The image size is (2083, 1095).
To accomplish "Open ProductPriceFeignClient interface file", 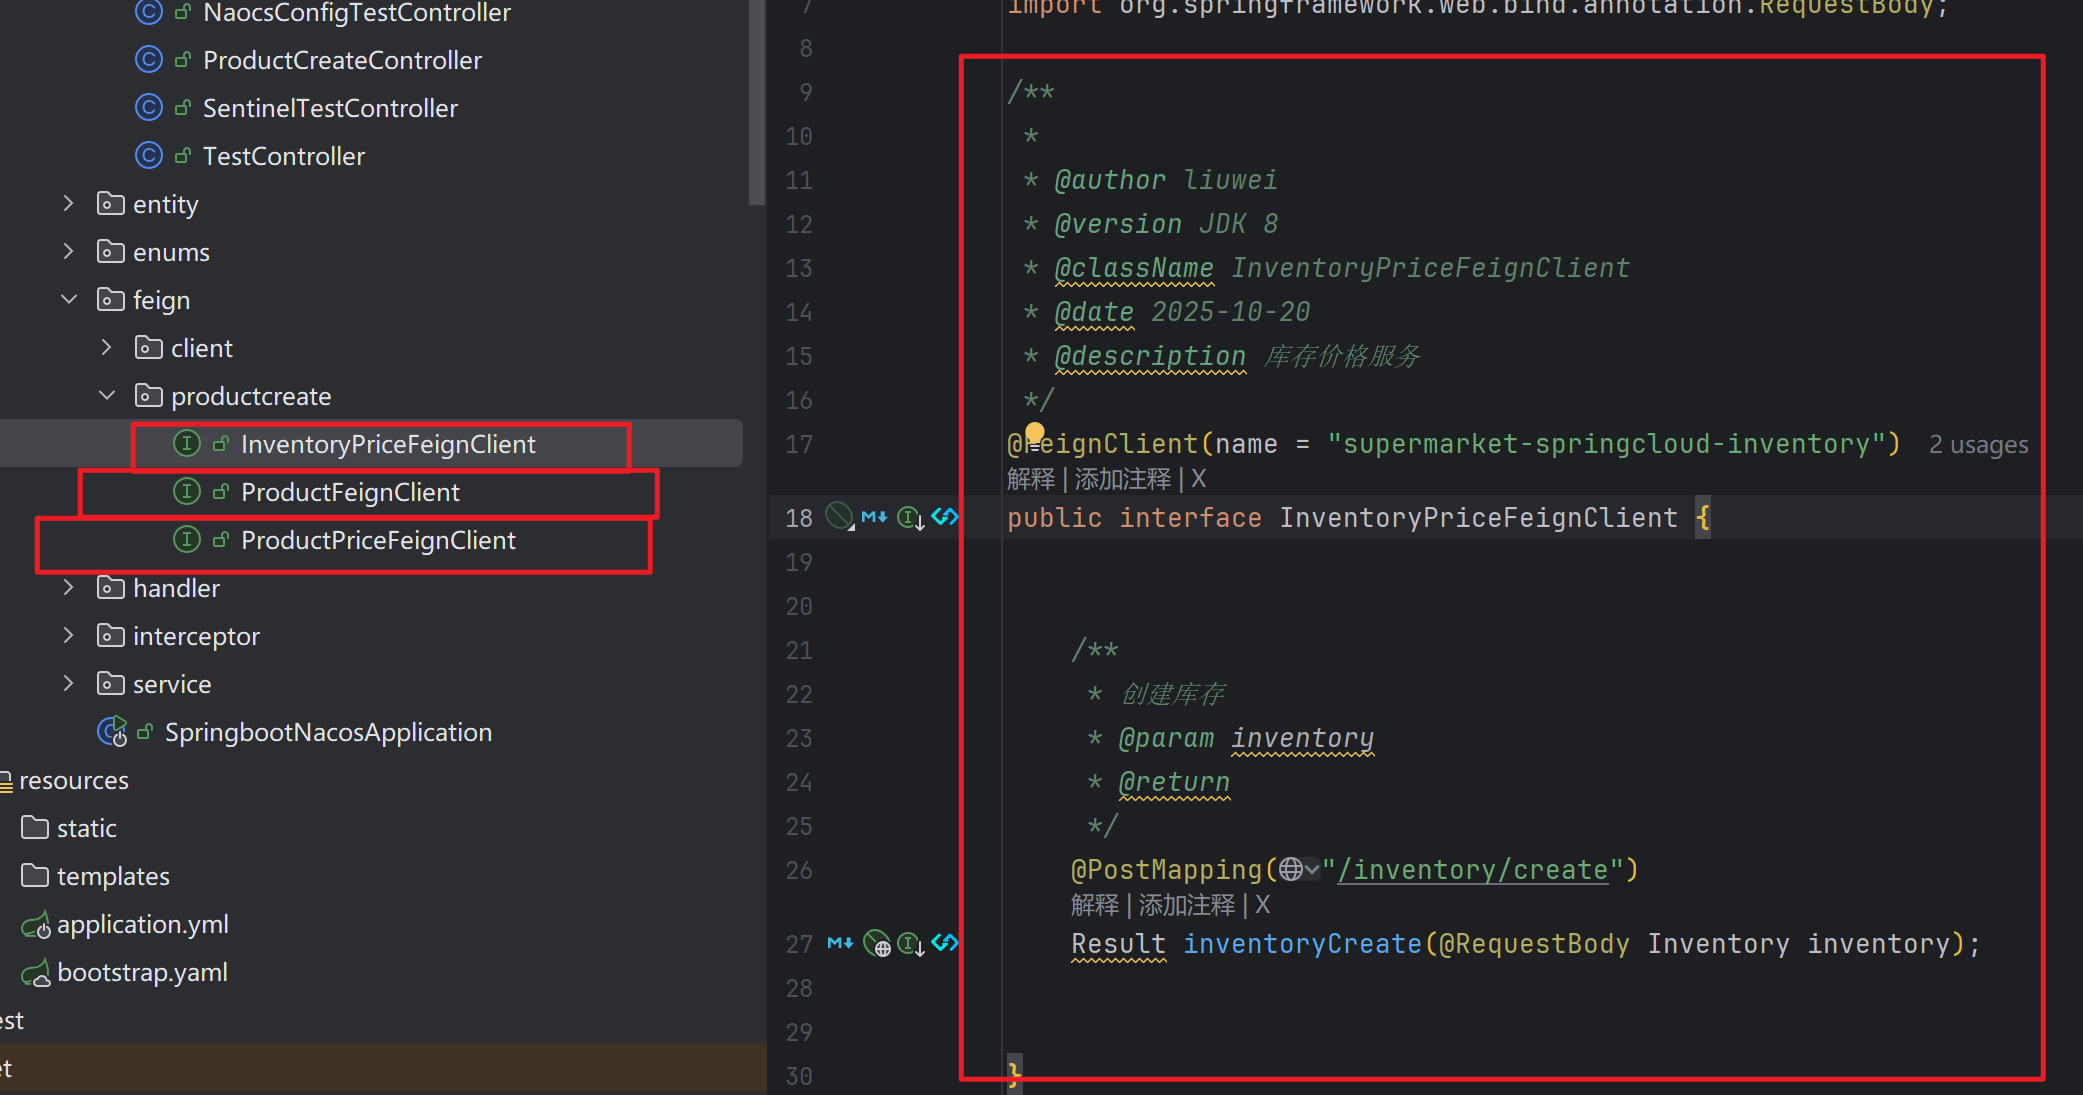I will coord(378,540).
